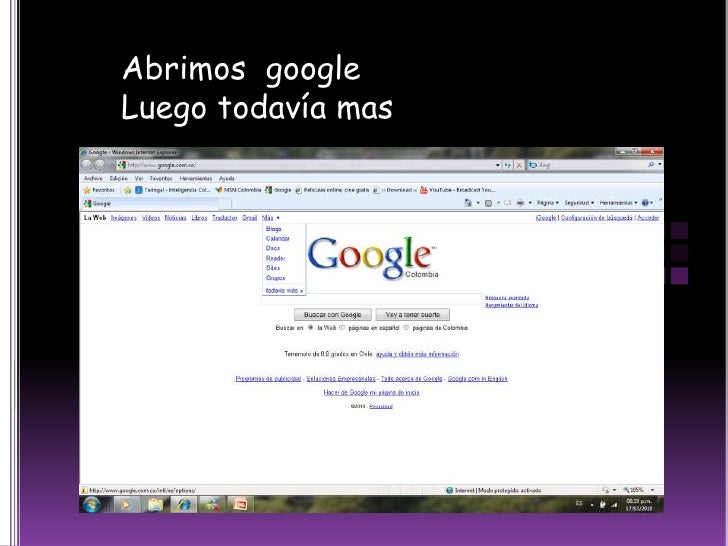The image size is (728, 546).
Task: Open the Gmail link
Action: [x=249, y=218]
